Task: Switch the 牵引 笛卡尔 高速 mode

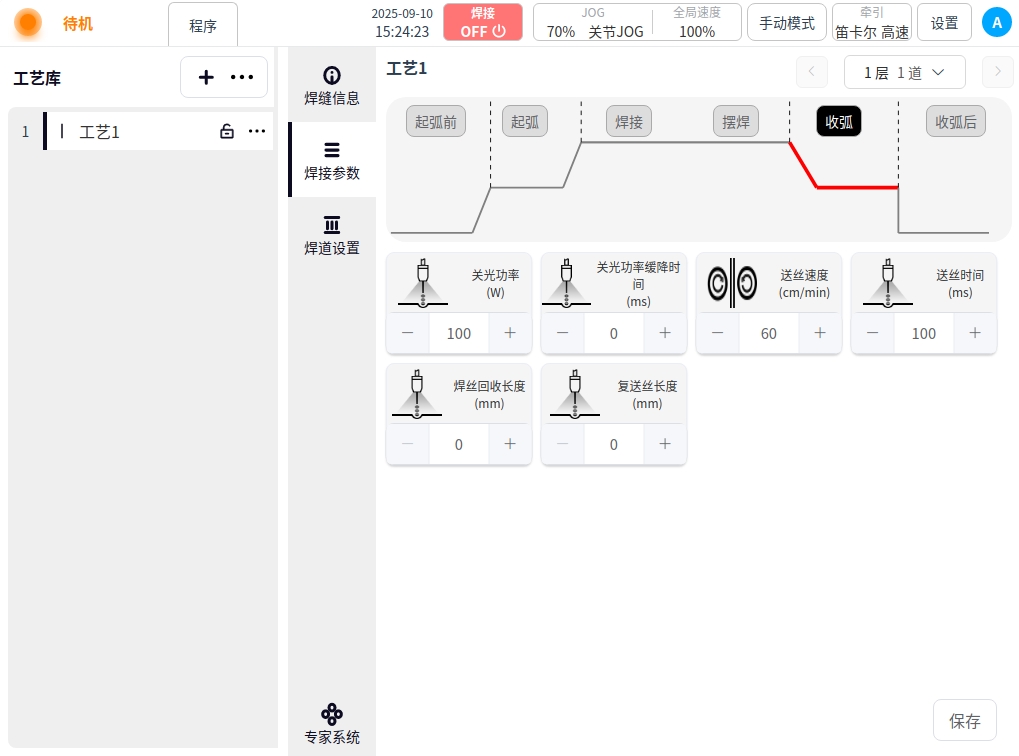Action: click(x=871, y=22)
